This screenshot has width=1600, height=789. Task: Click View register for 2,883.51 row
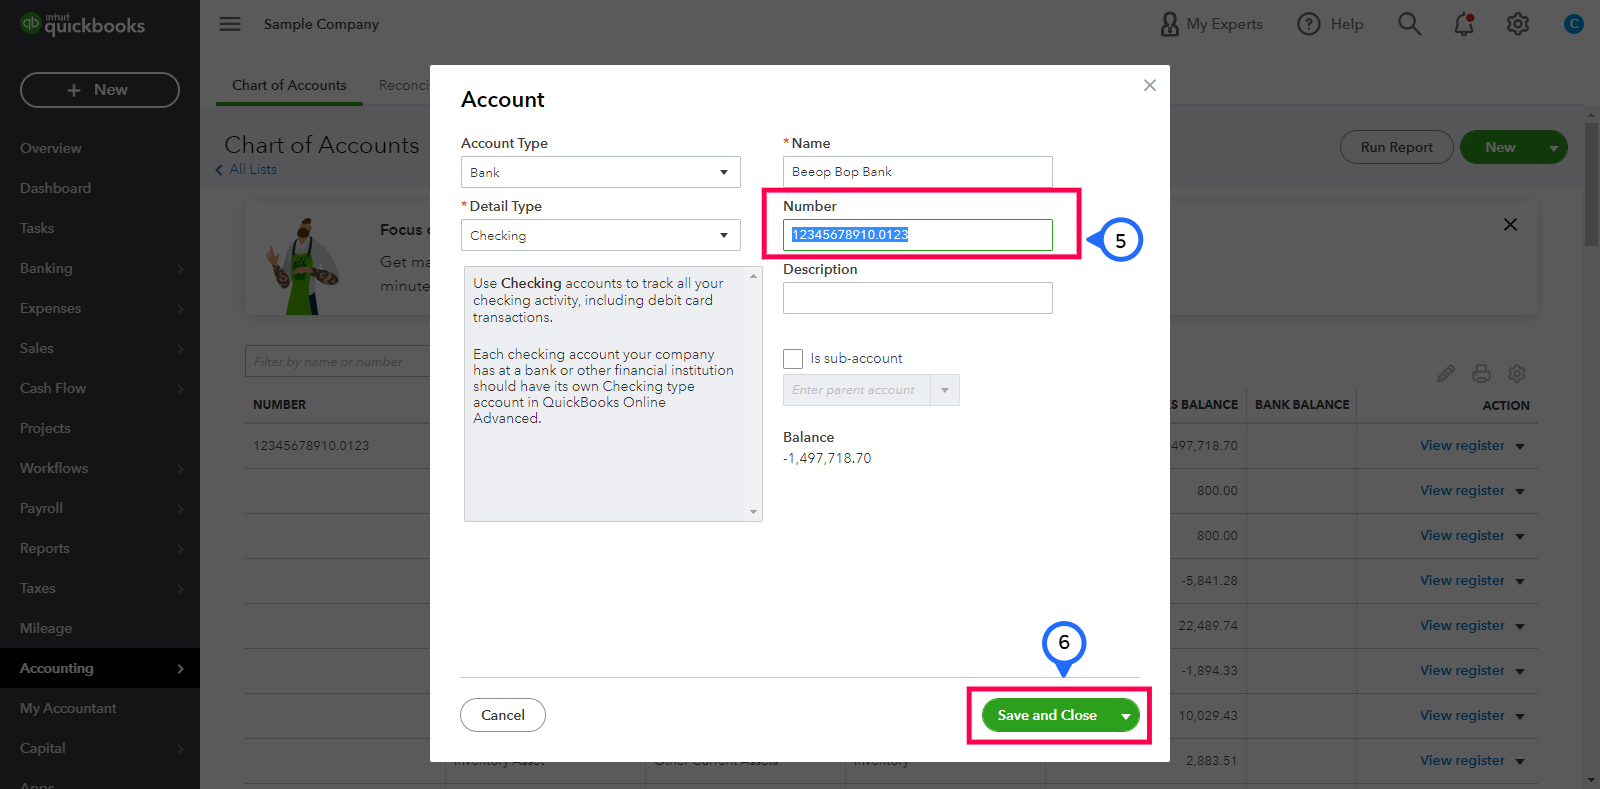[x=1462, y=761]
